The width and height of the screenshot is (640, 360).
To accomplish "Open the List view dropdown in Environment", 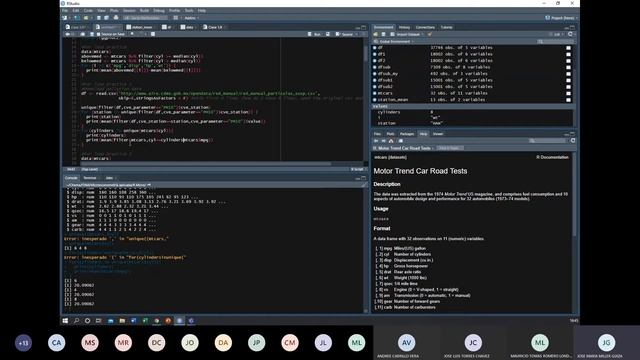I will coord(557,34).
